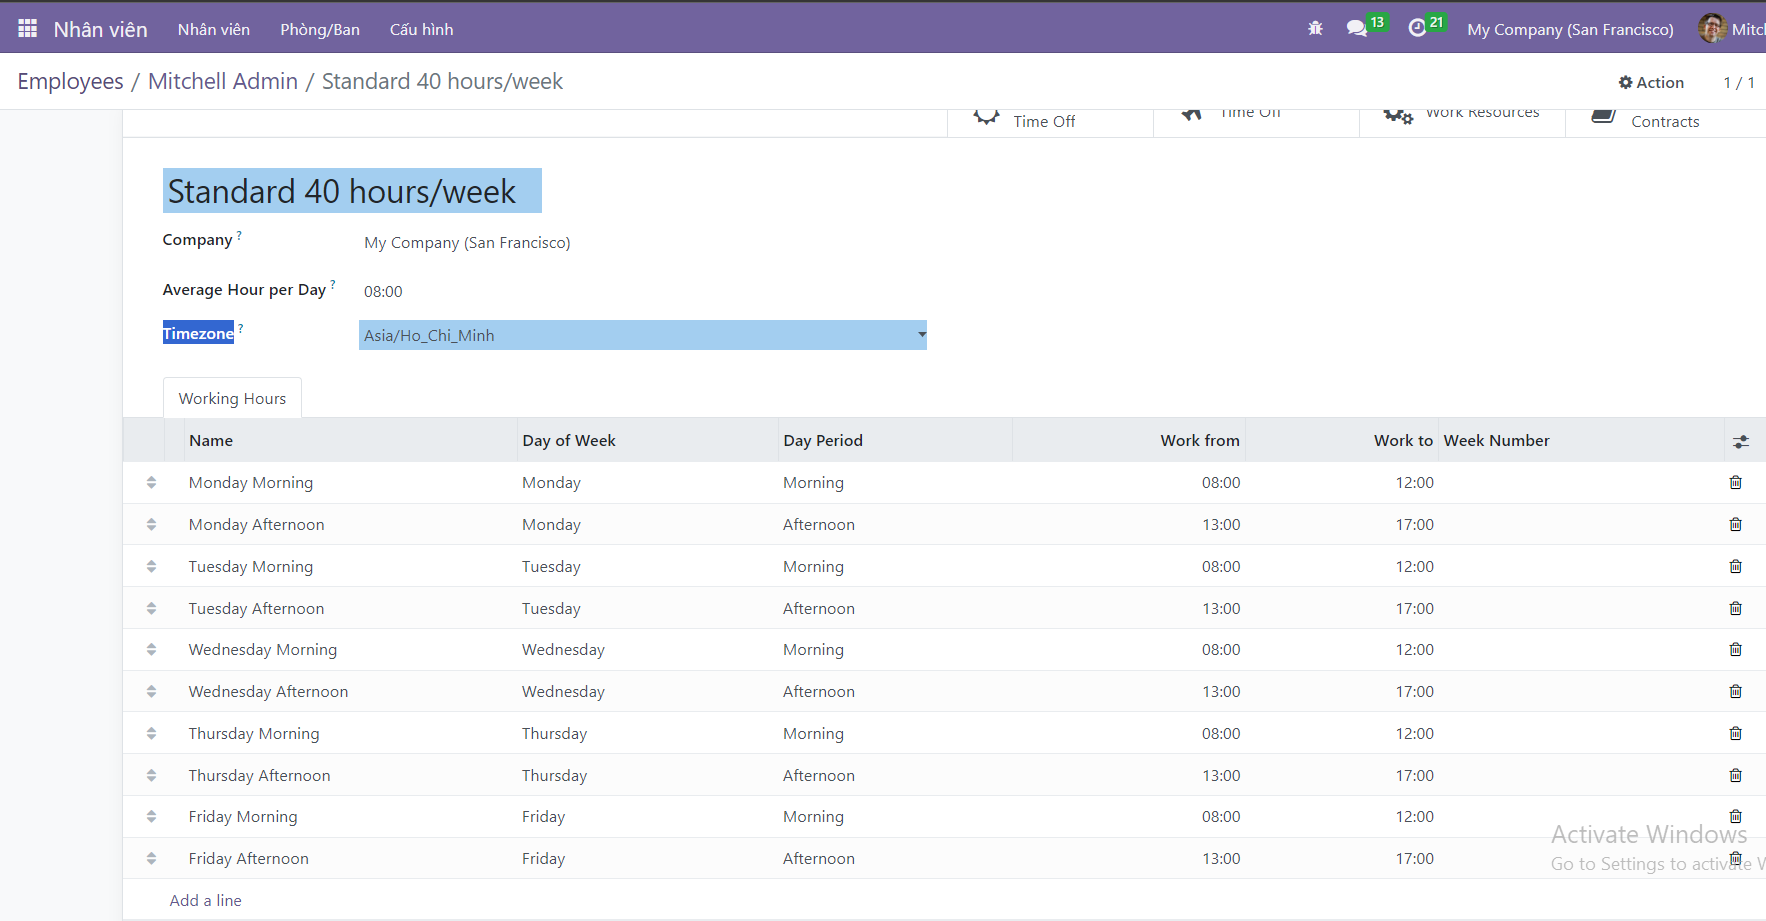
Task: Open the Cấu hình menu
Action: coord(421,30)
